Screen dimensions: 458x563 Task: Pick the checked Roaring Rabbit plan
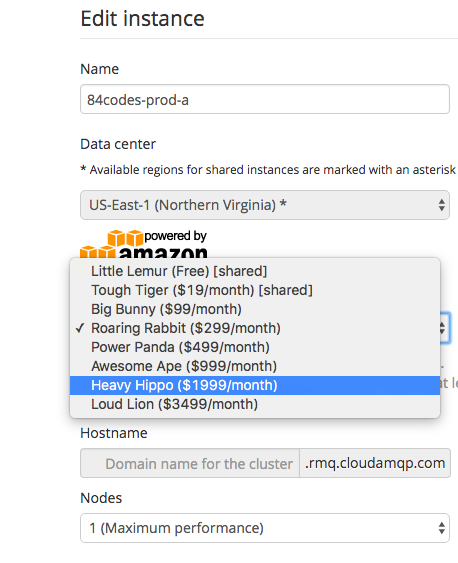[x=255, y=328]
